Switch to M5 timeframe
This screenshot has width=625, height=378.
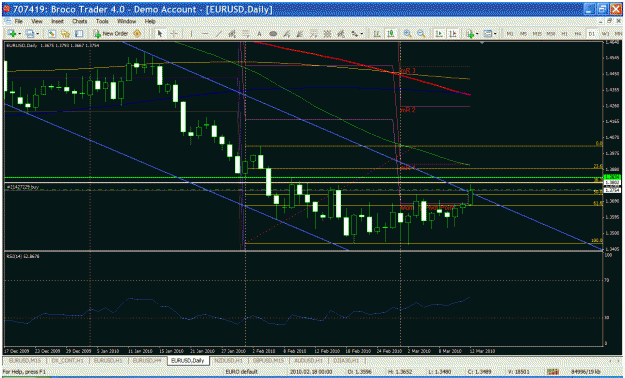click(523, 34)
